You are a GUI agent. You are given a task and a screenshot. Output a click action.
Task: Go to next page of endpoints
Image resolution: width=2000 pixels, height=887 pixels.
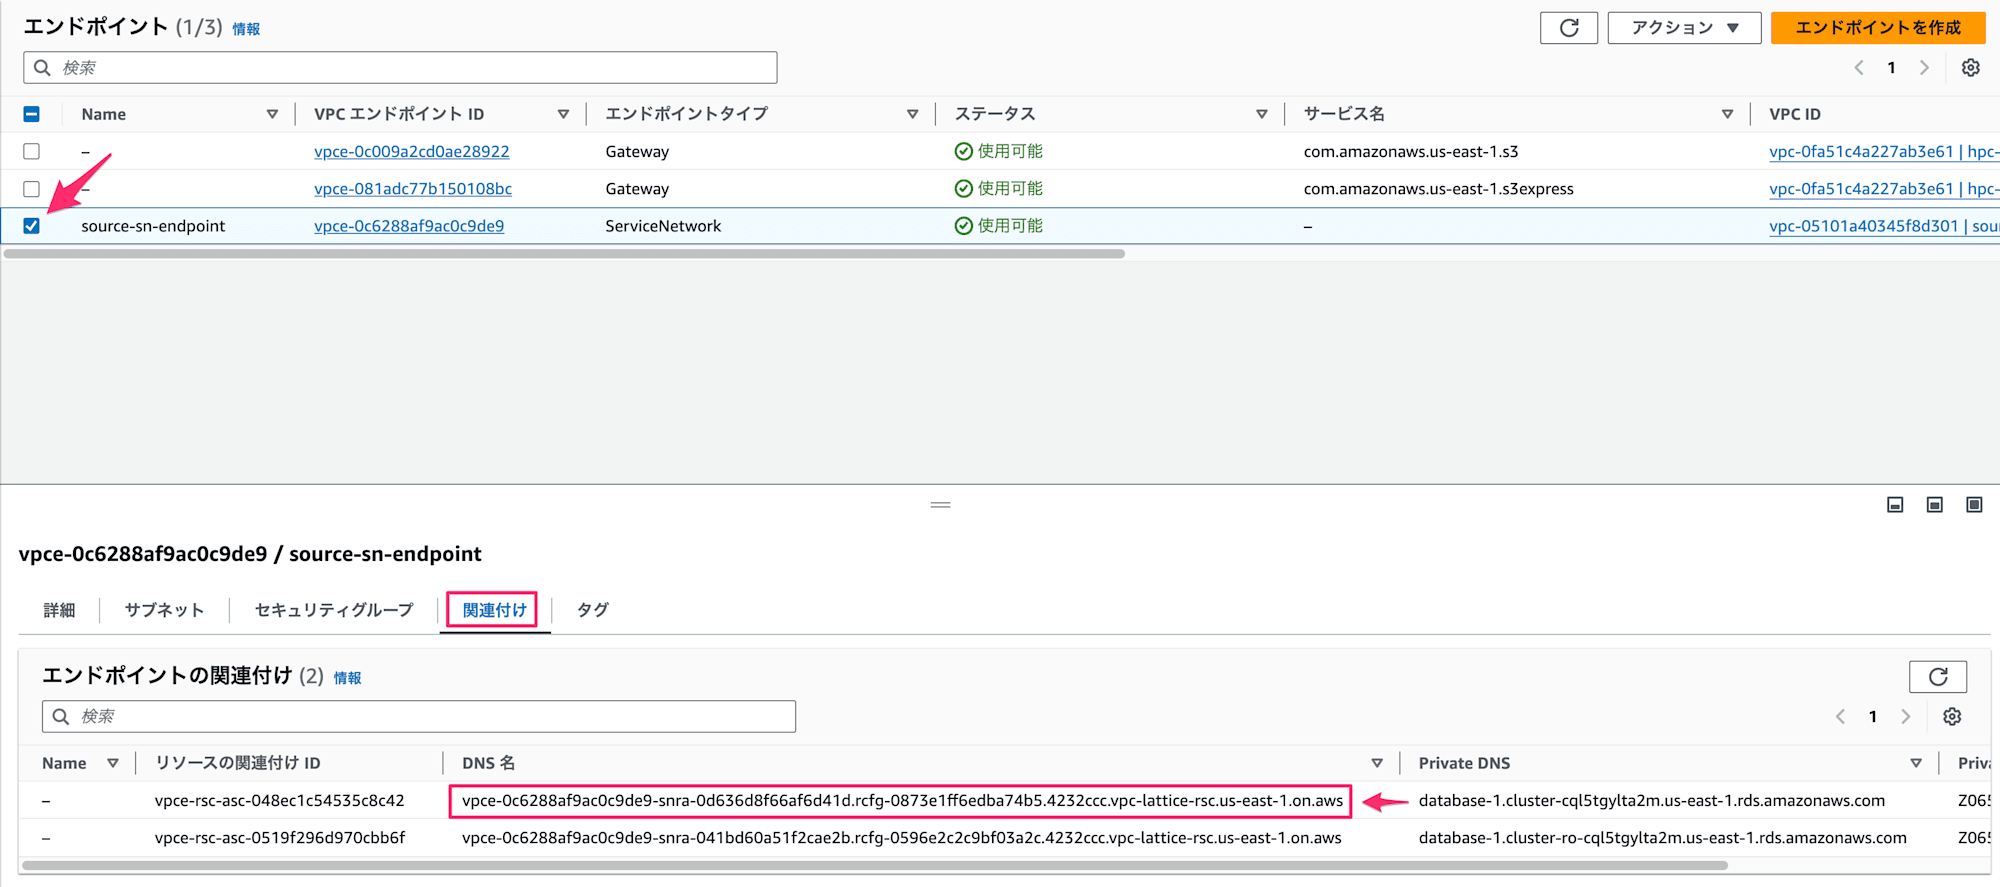point(1923,68)
